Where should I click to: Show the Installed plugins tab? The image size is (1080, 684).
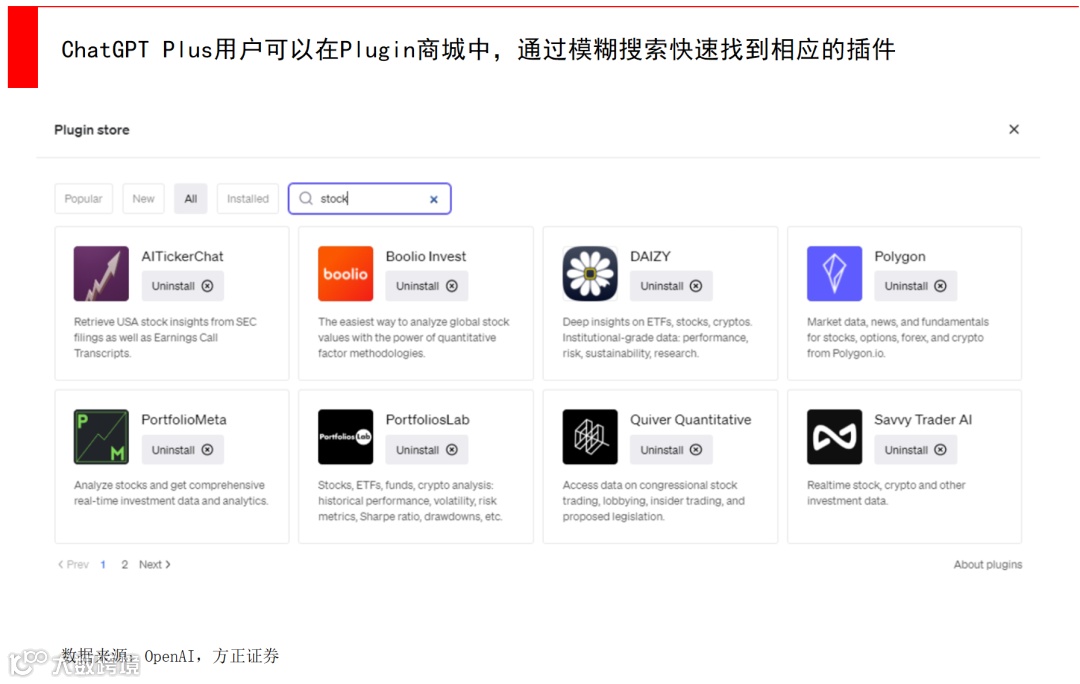click(x=248, y=198)
